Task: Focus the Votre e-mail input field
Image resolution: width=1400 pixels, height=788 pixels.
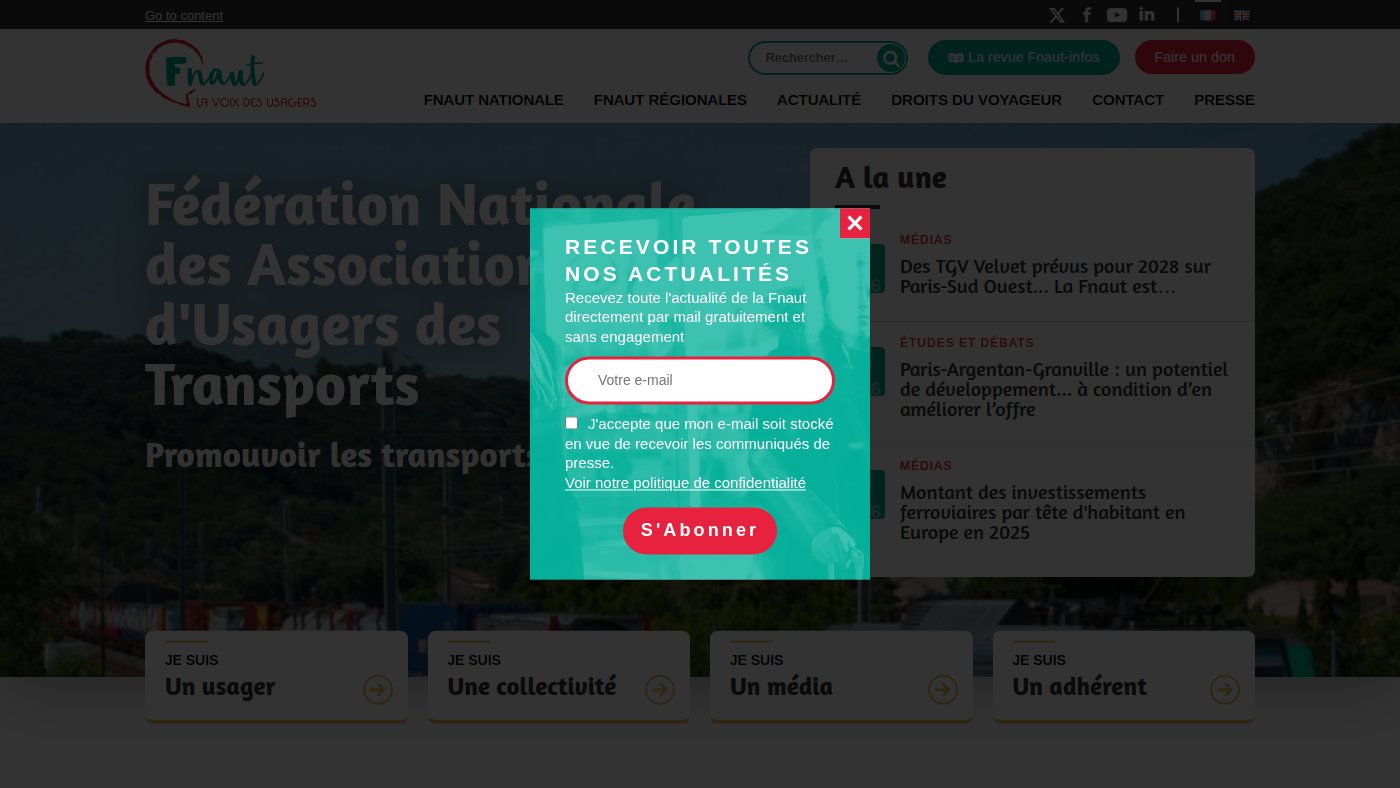Action: click(x=700, y=380)
